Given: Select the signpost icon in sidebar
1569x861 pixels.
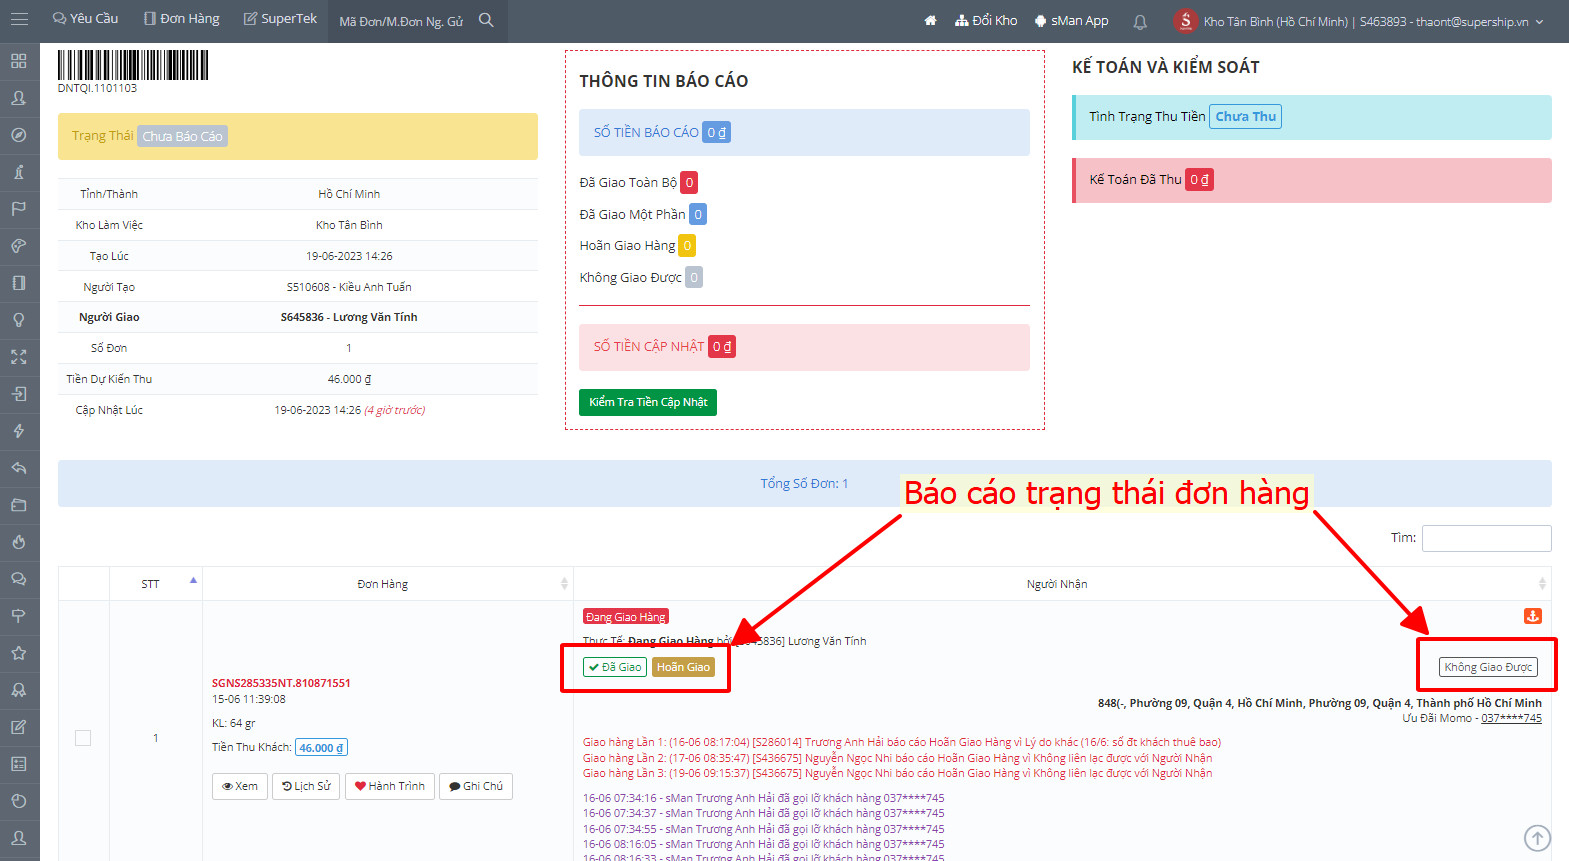Looking at the screenshot, I should tap(19, 616).
